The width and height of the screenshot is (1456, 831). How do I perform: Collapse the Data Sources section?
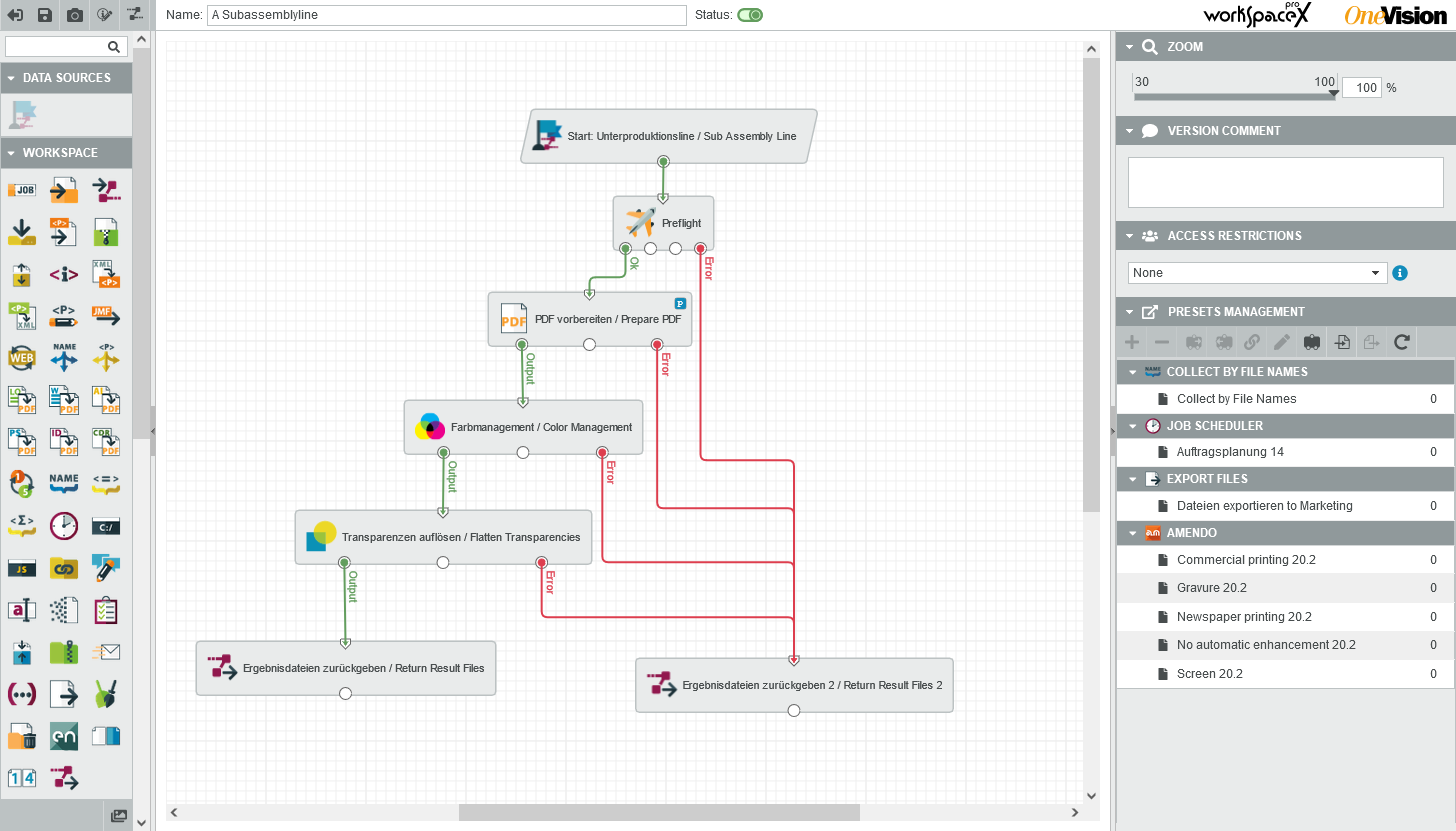[x=11, y=78]
